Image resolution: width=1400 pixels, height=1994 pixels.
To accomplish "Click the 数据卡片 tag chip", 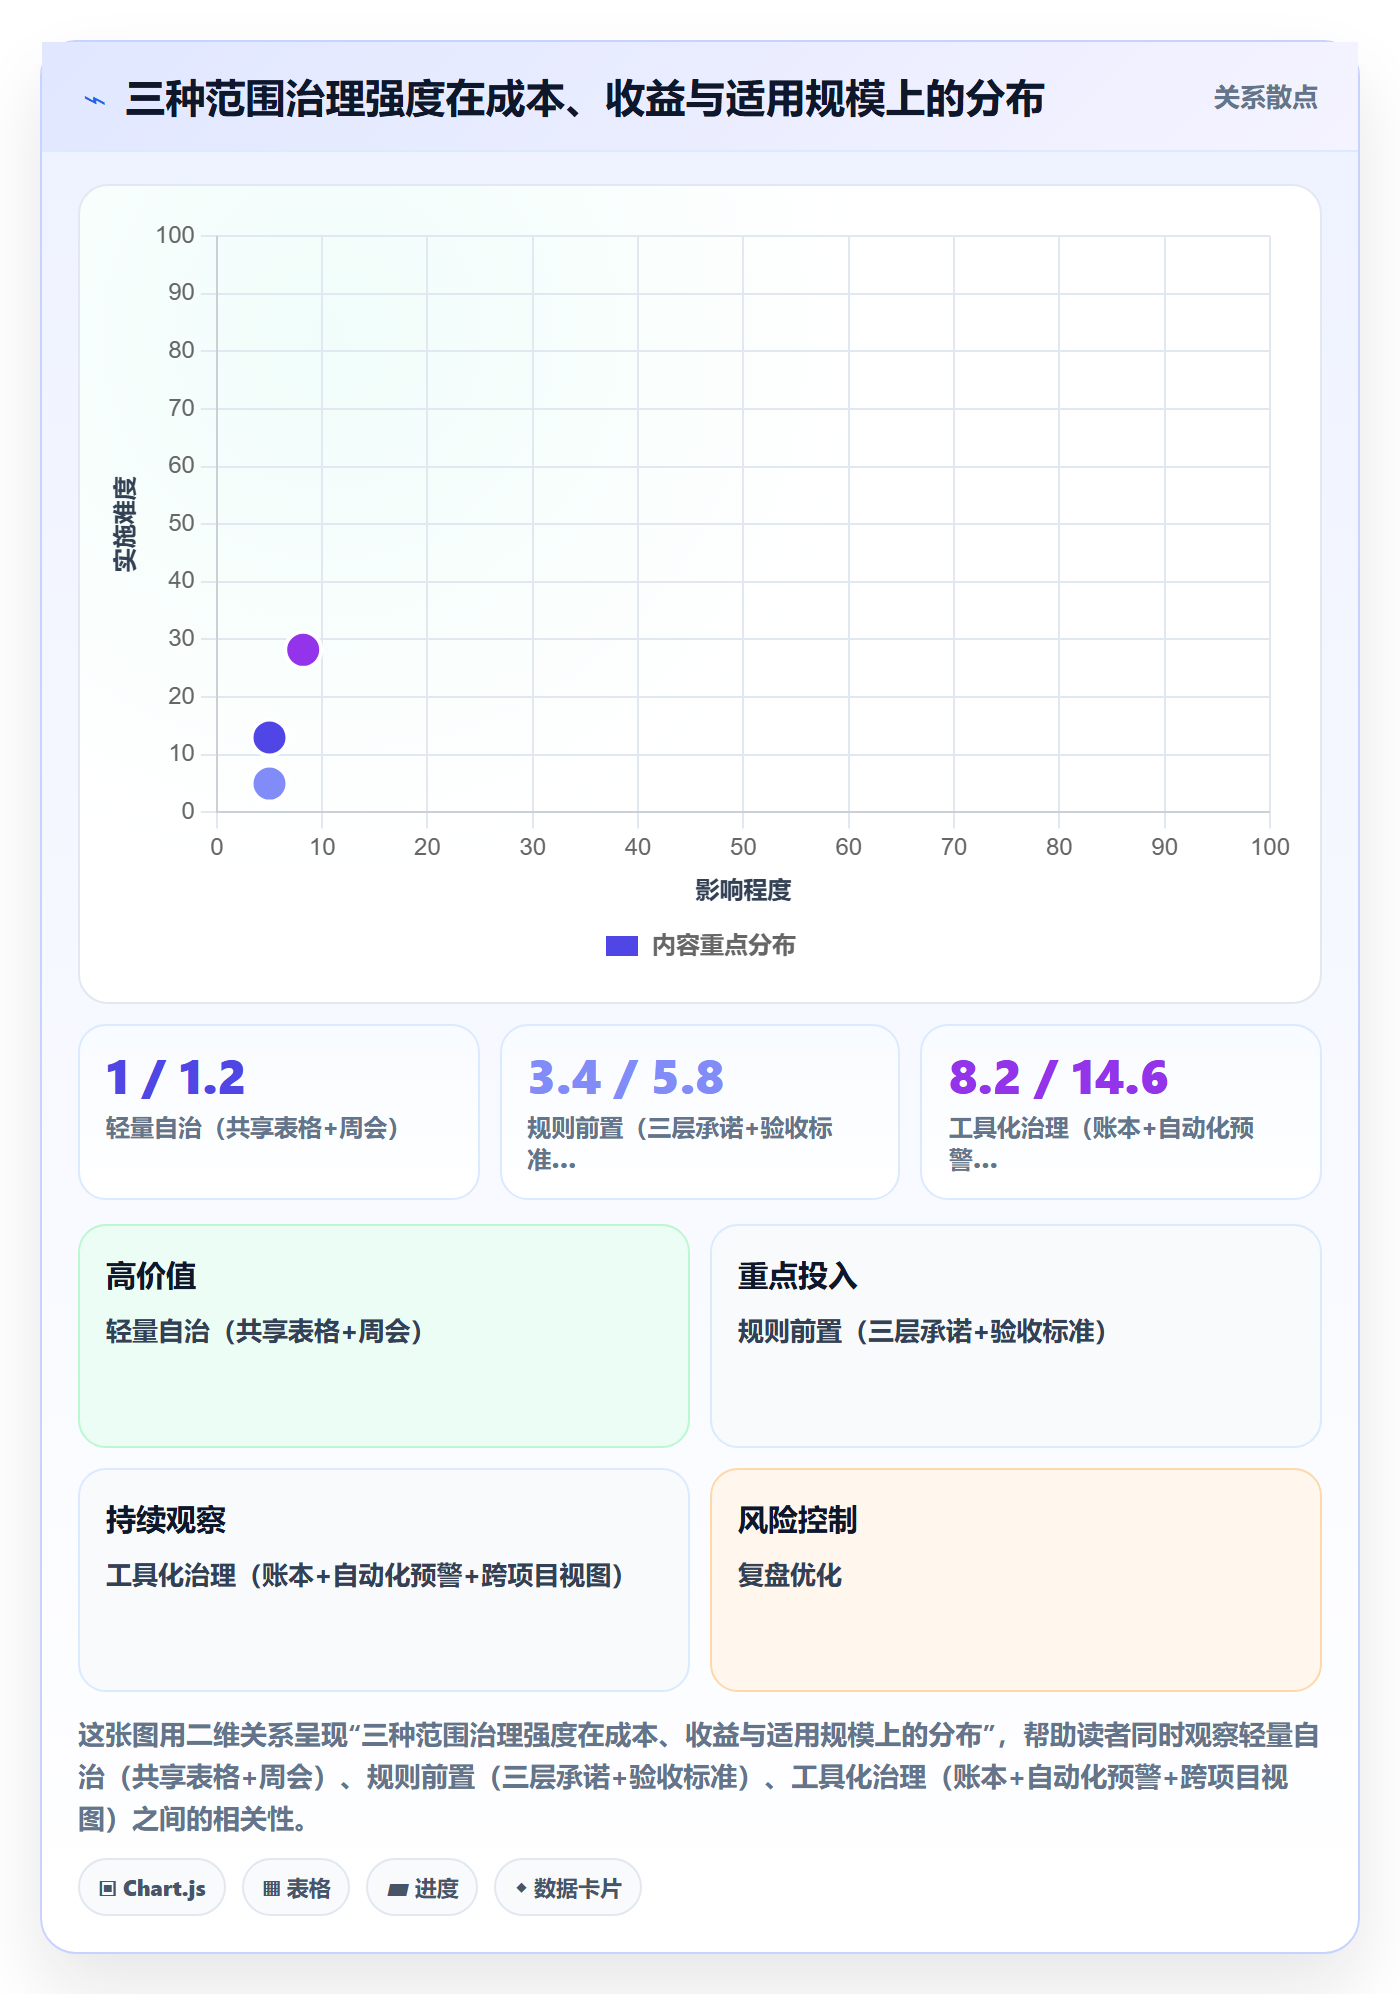I will point(568,1888).
